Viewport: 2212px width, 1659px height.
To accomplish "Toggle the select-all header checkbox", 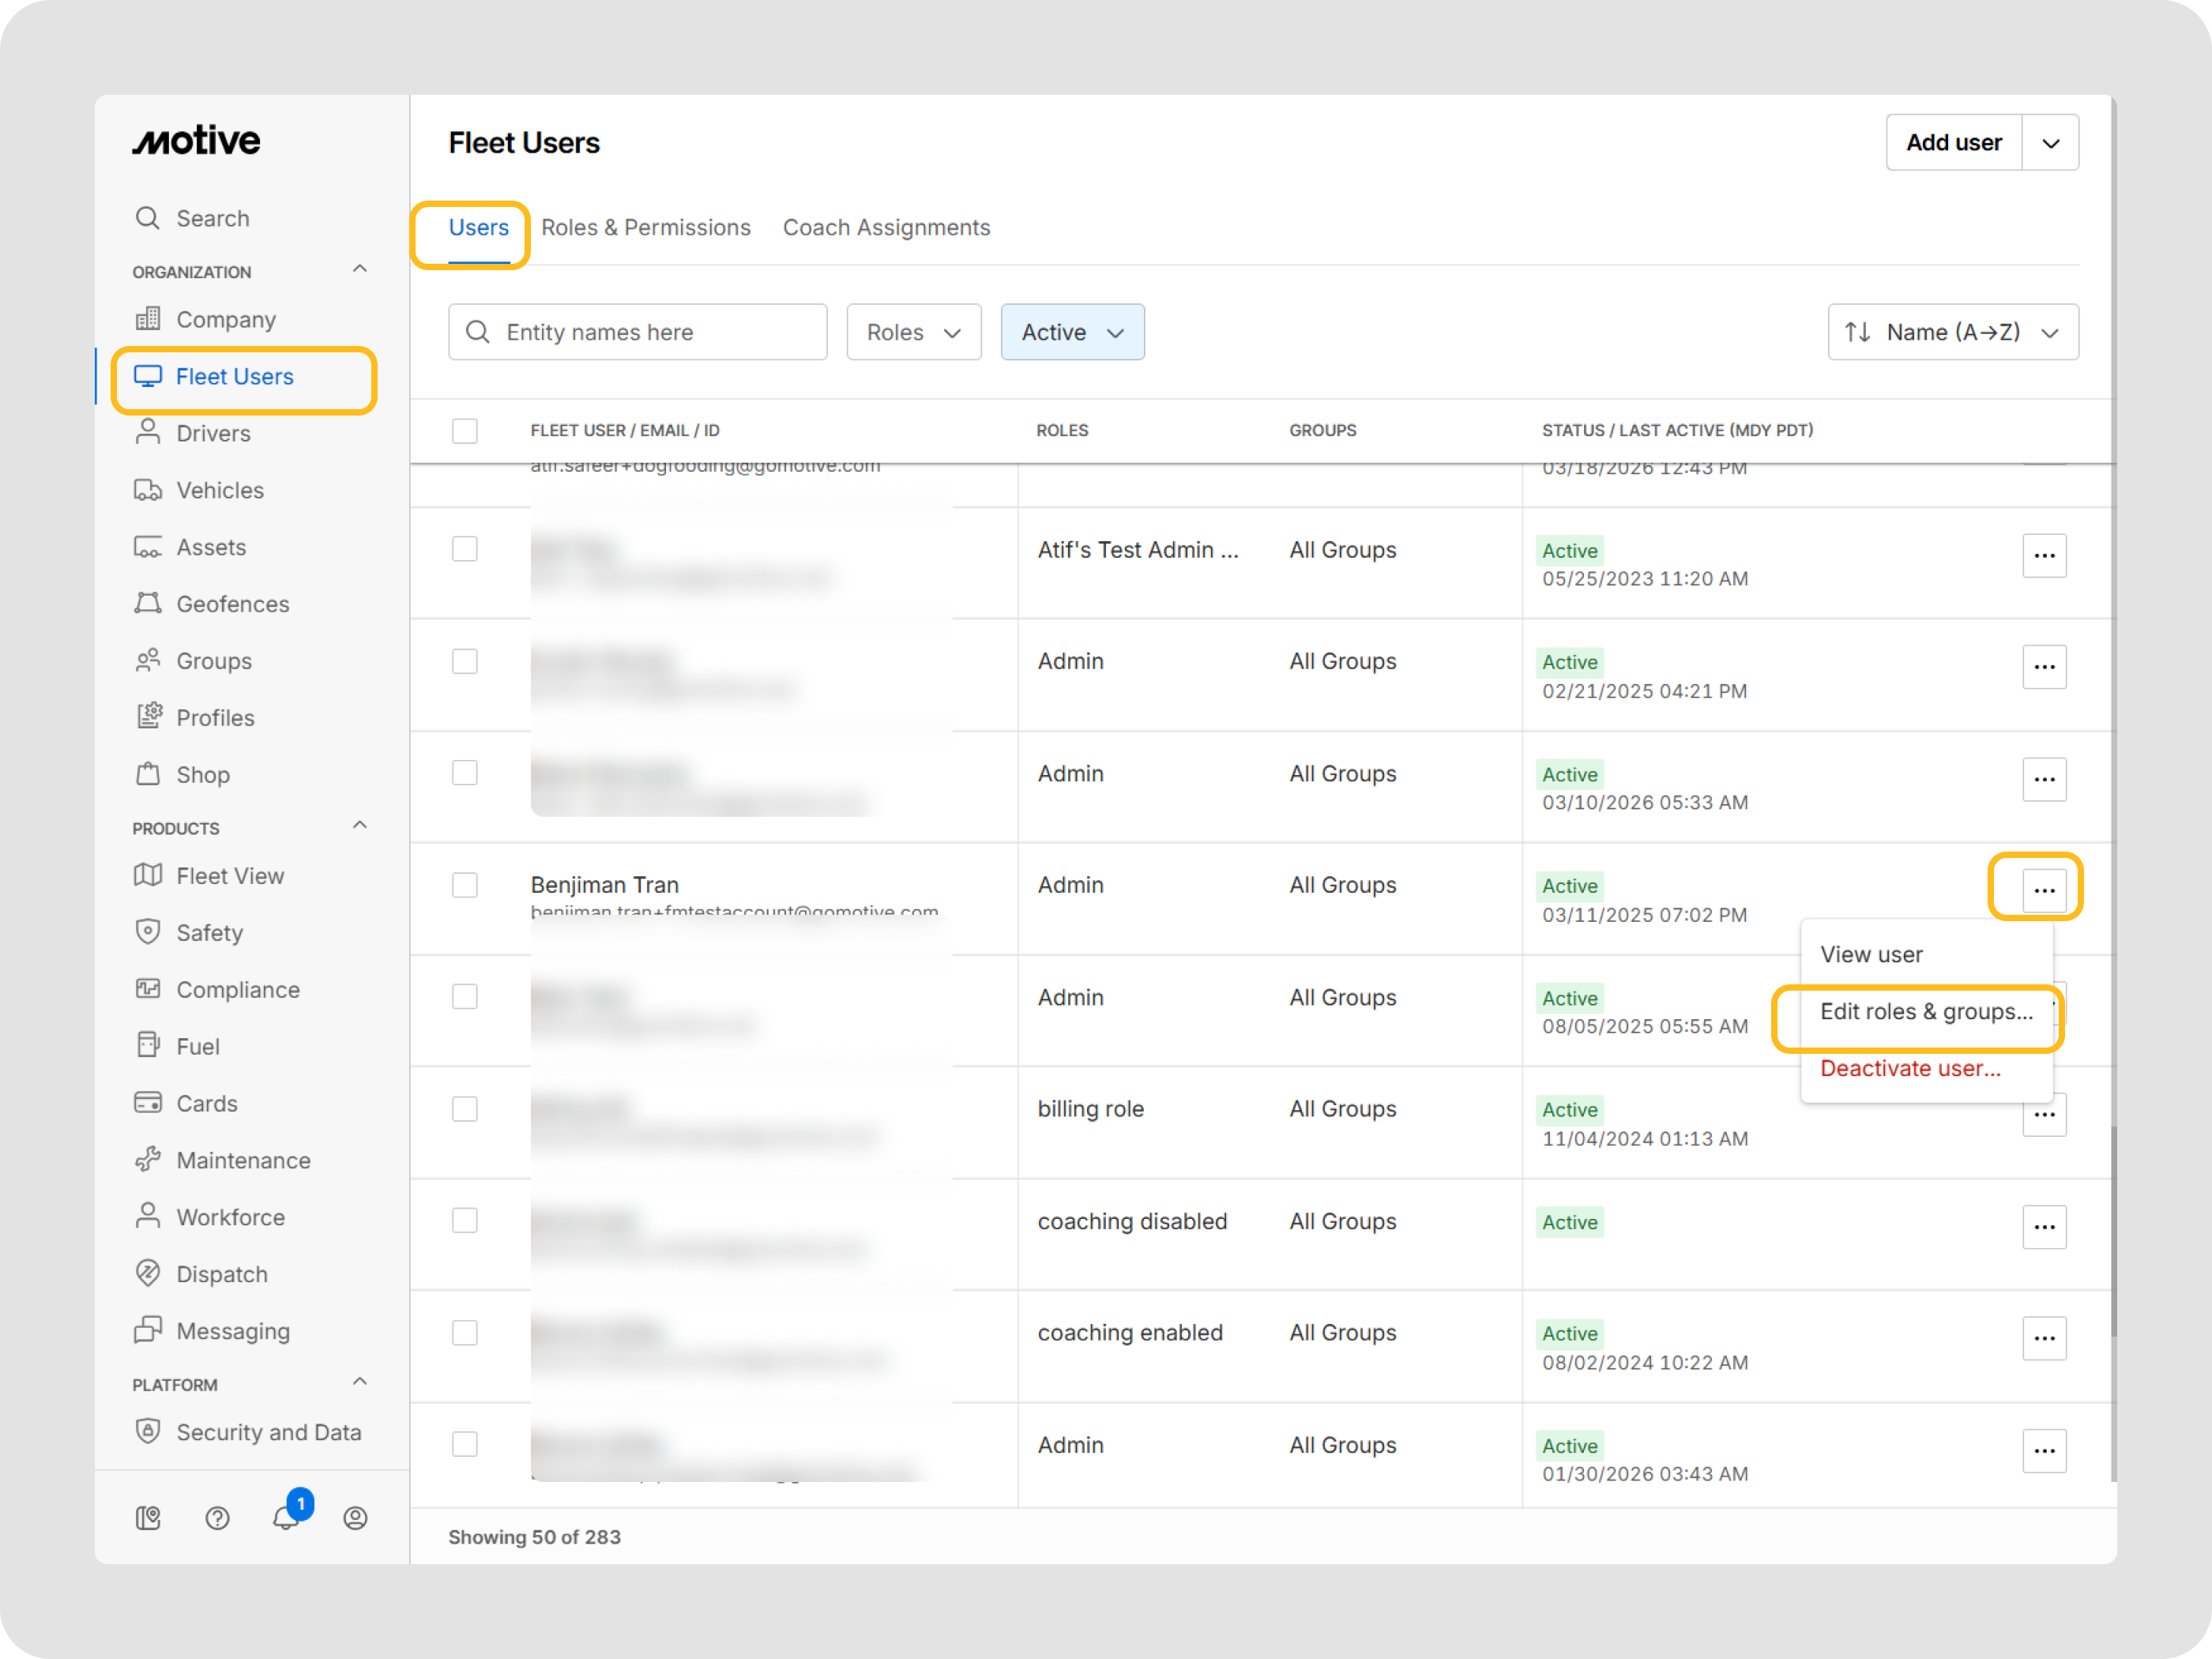I will pyautogui.click(x=465, y=431).
